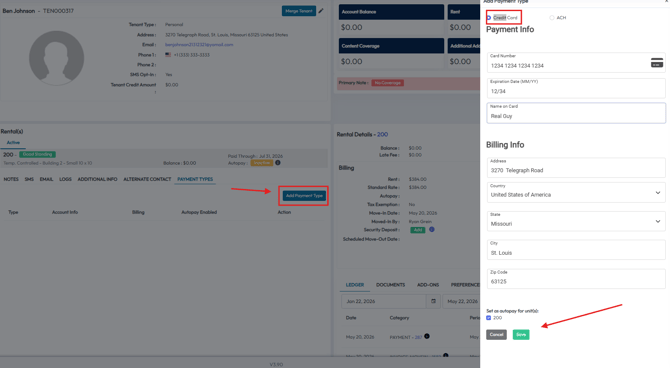
Task: Click the Content Coverage card
Action: tap(391, 54)
